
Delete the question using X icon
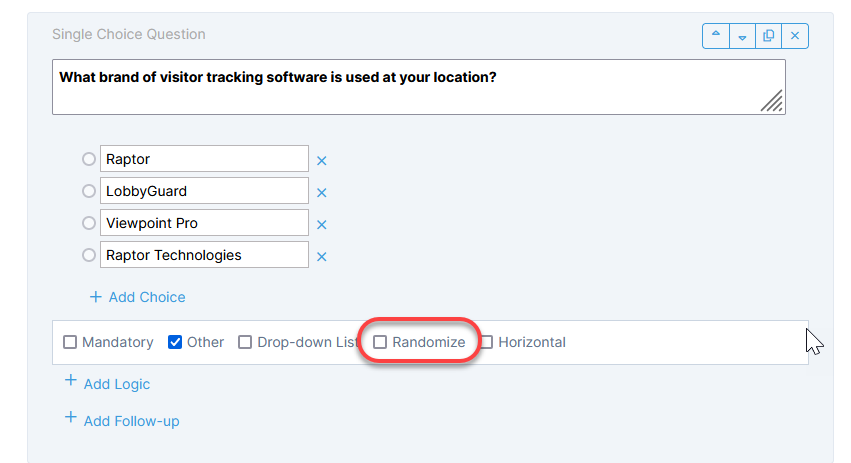pos(795,36)
